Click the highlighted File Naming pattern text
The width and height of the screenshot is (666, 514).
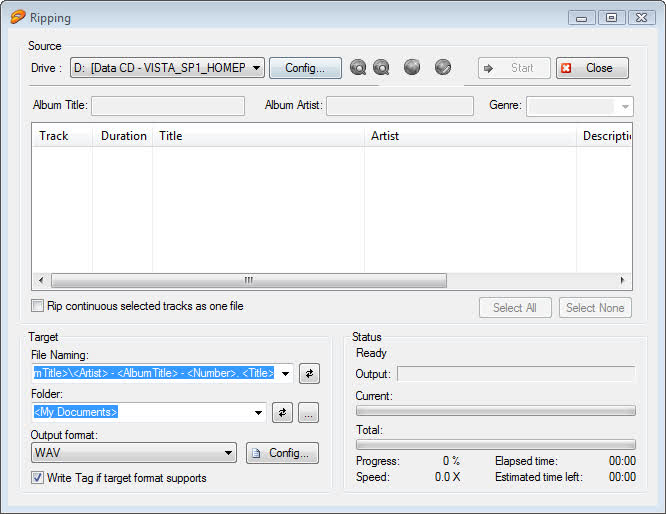[x=154, y=373]
